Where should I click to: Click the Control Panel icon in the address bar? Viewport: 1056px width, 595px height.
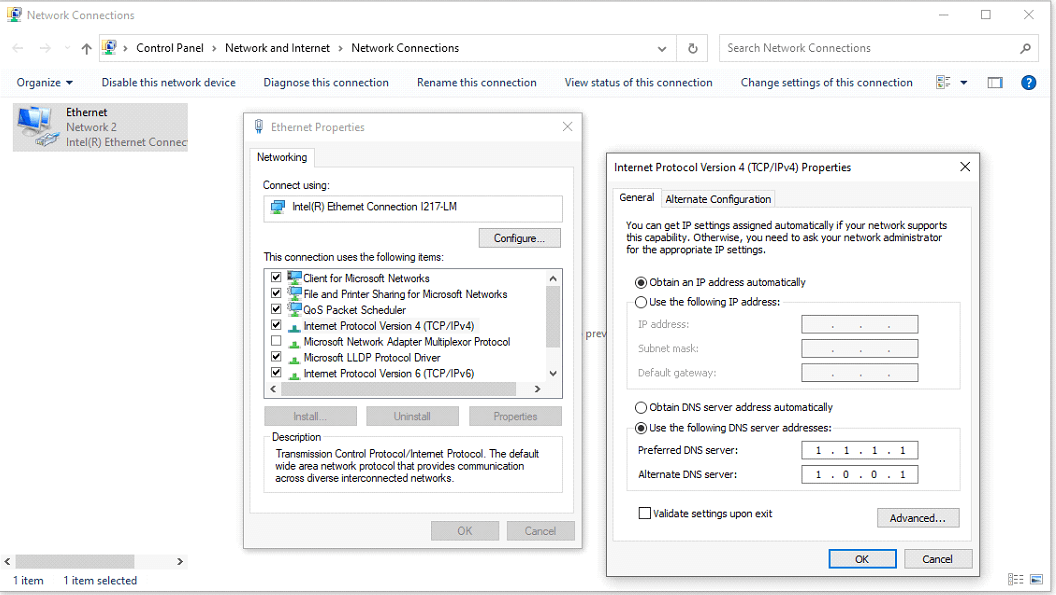pos(109,48)
